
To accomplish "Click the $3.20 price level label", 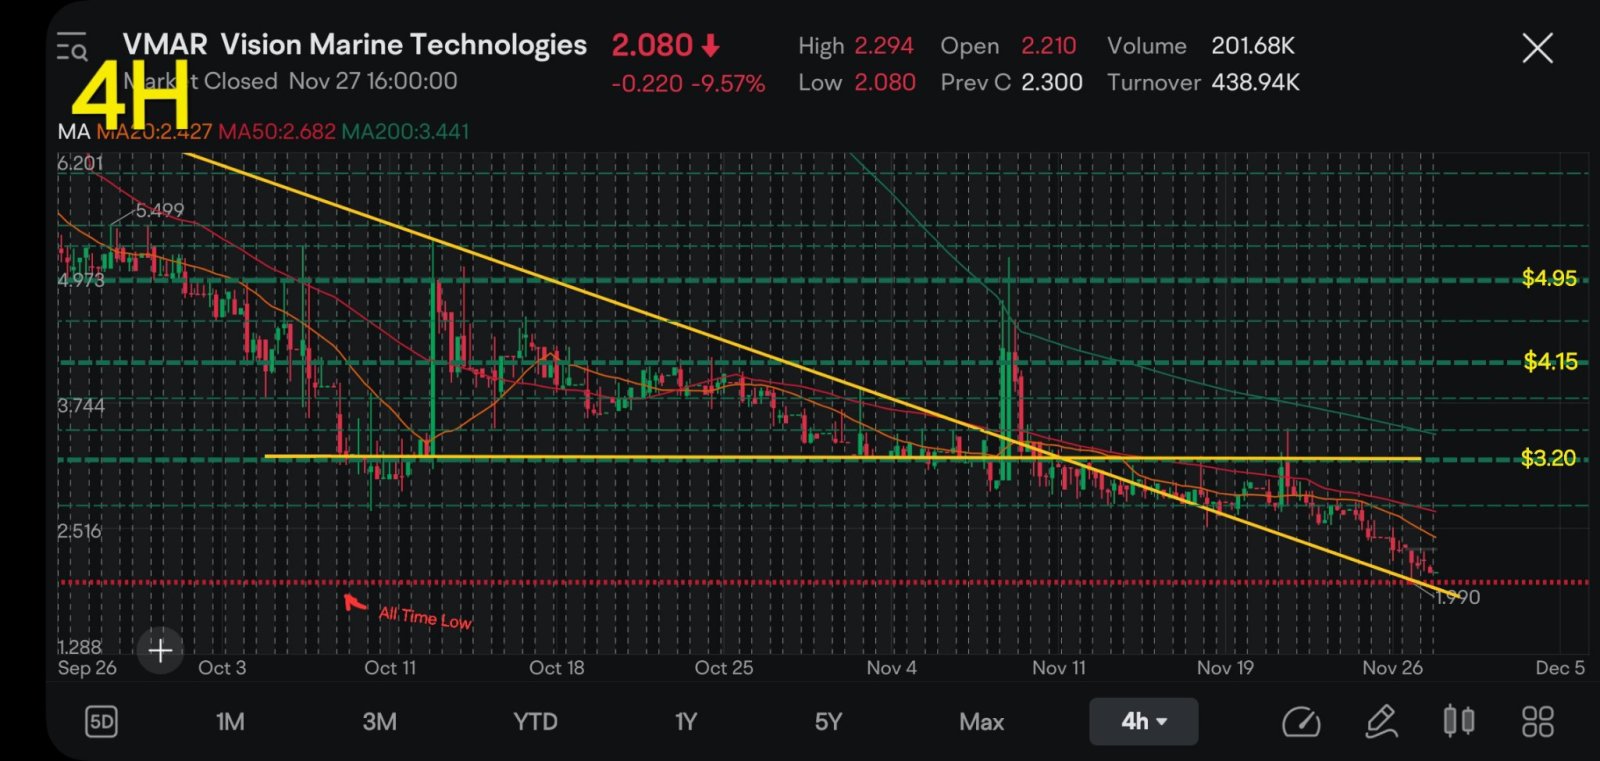I will 1548,458.
